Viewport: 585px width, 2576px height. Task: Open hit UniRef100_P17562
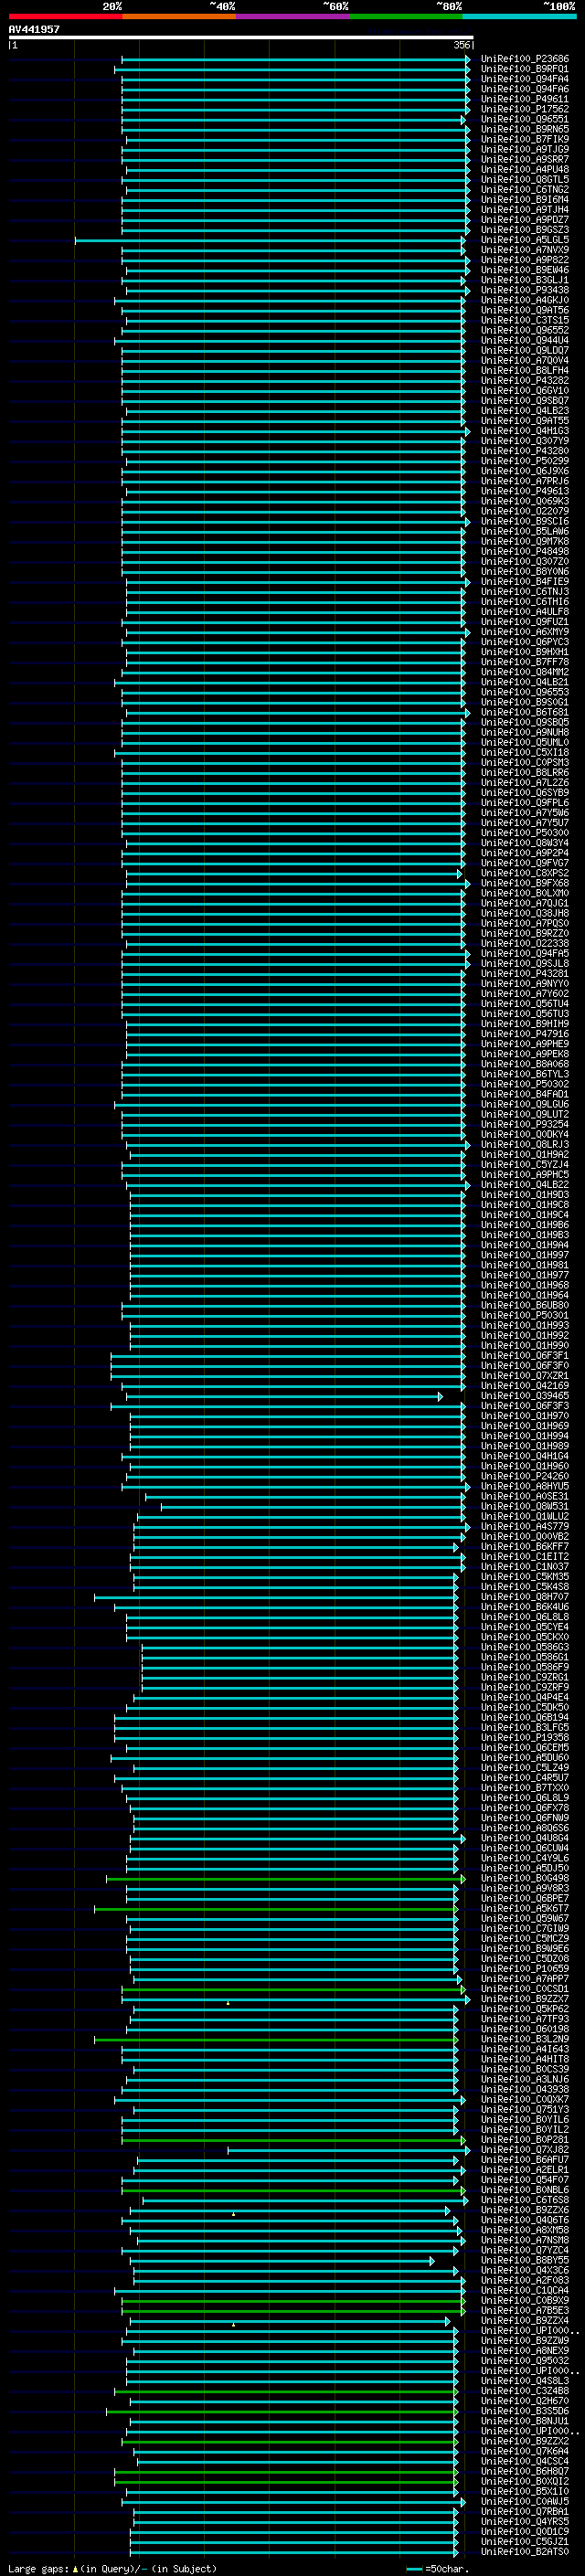pyautogui.click(x=525, y=109)
